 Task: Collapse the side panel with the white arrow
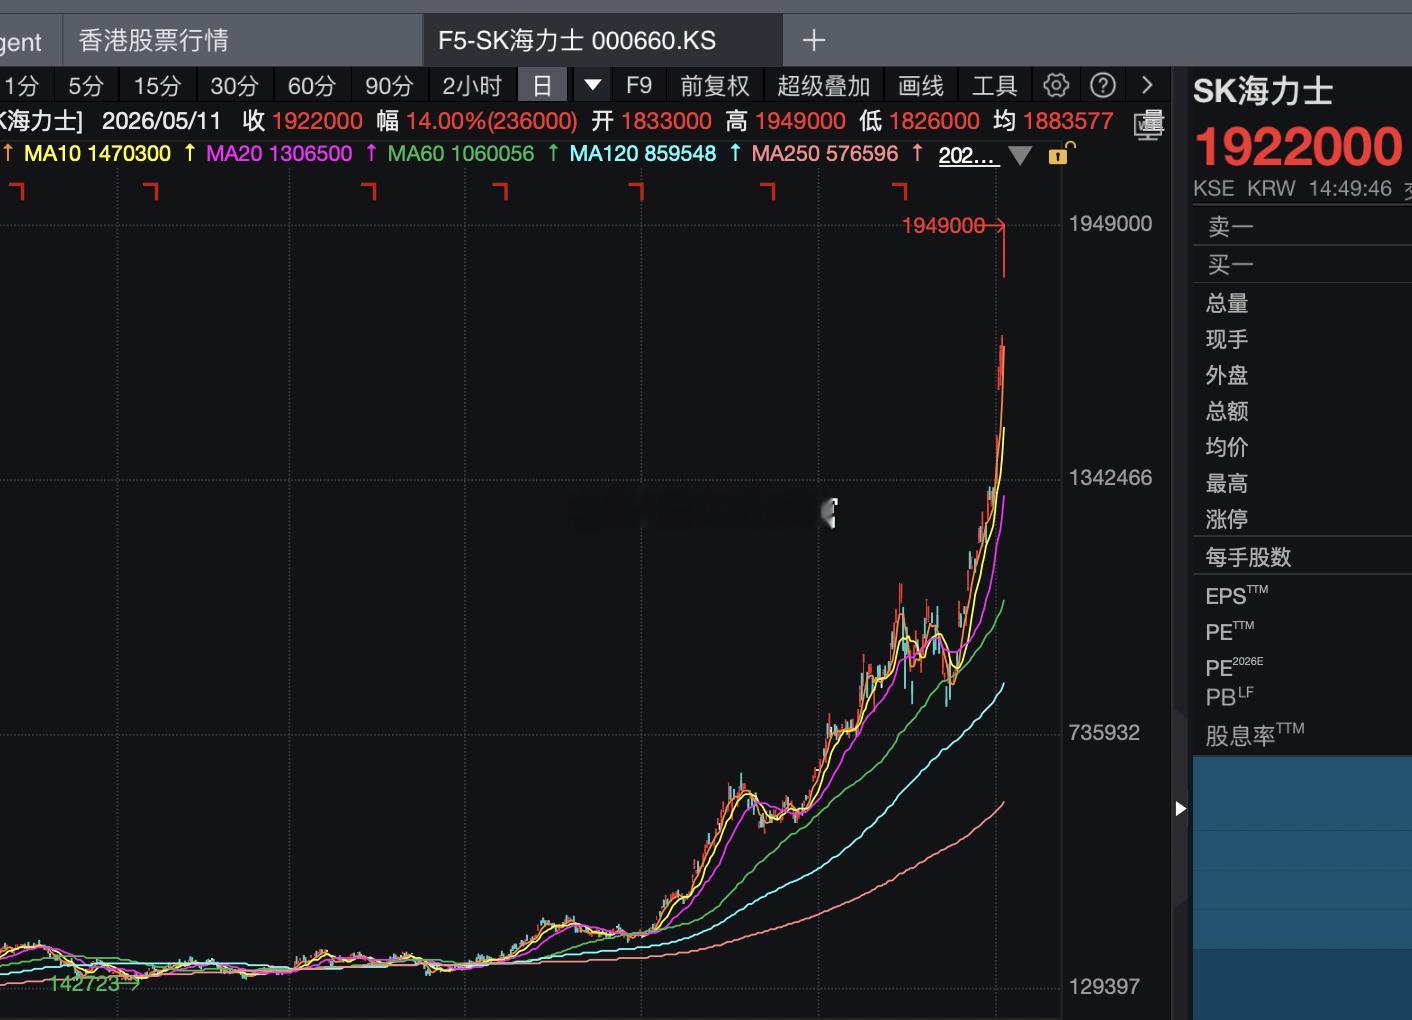click(1180, 808)
